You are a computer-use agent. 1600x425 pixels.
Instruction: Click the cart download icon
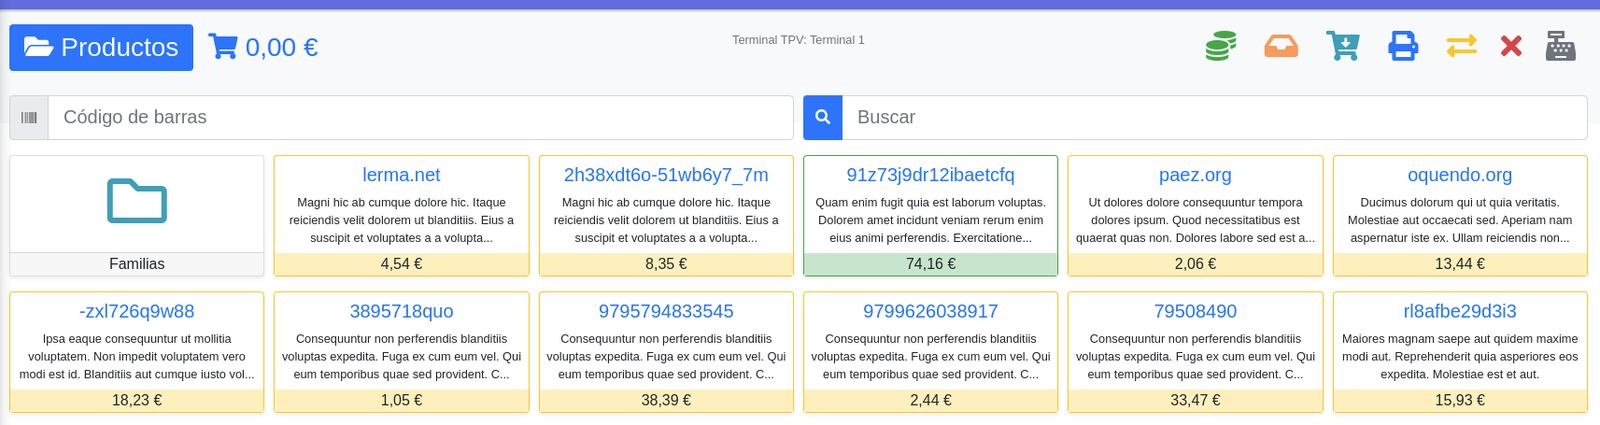(1343, 46)
